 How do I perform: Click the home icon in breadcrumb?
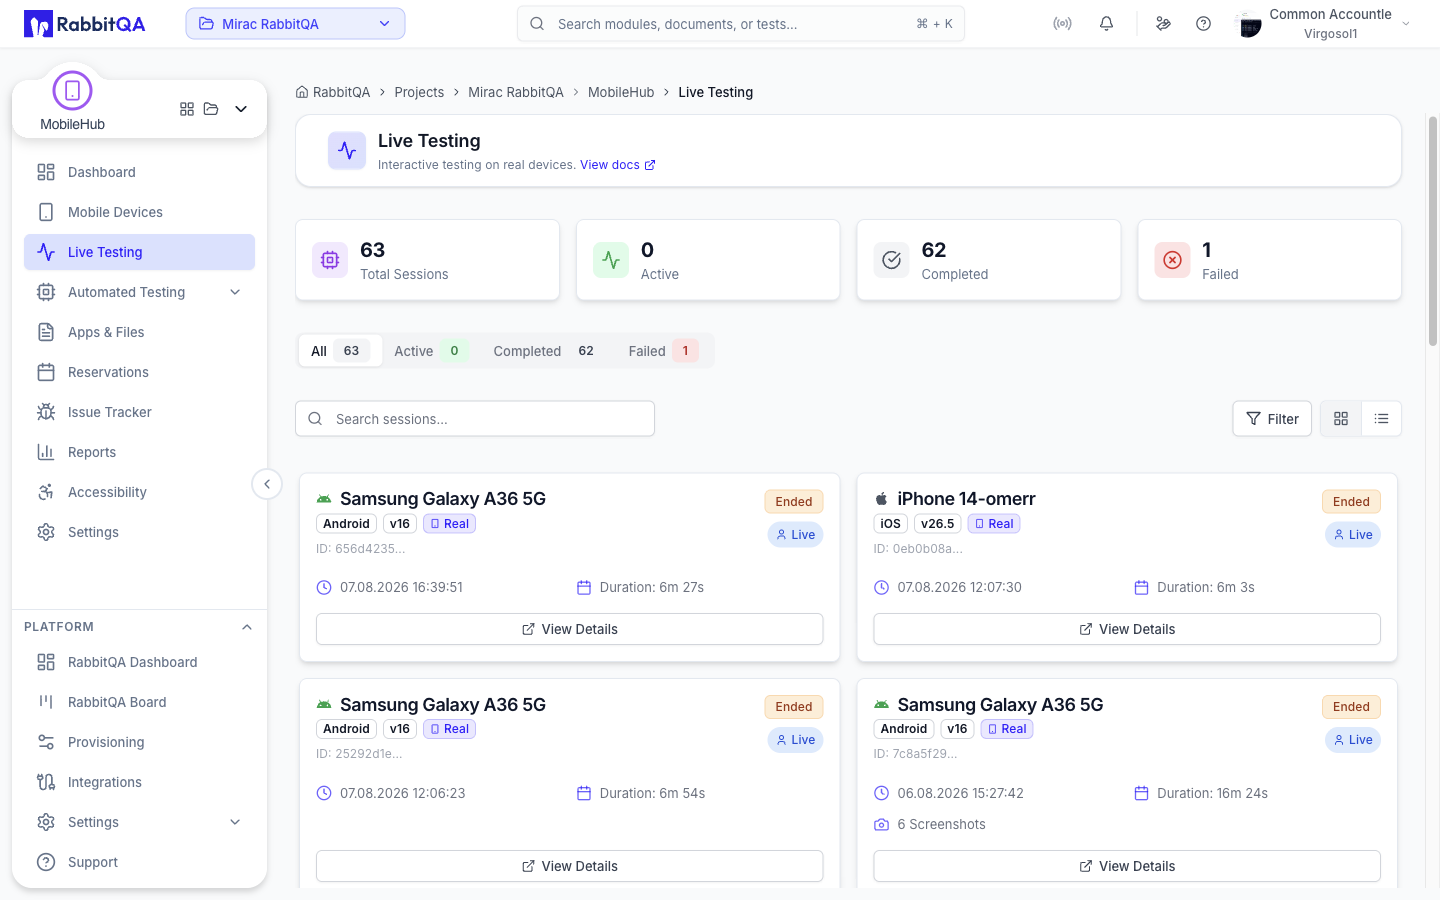302,92
